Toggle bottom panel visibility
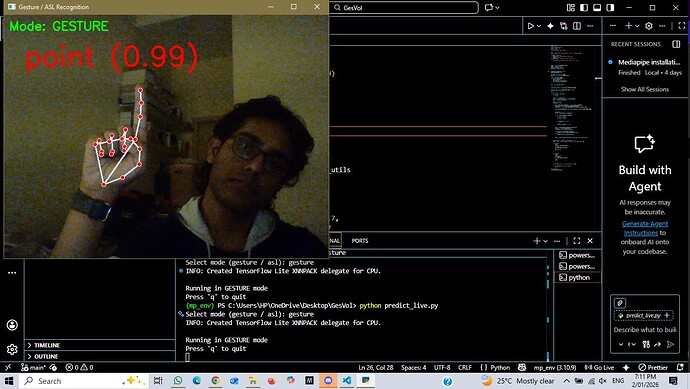This screenshot has width=690, height=389. pos(597,7)
